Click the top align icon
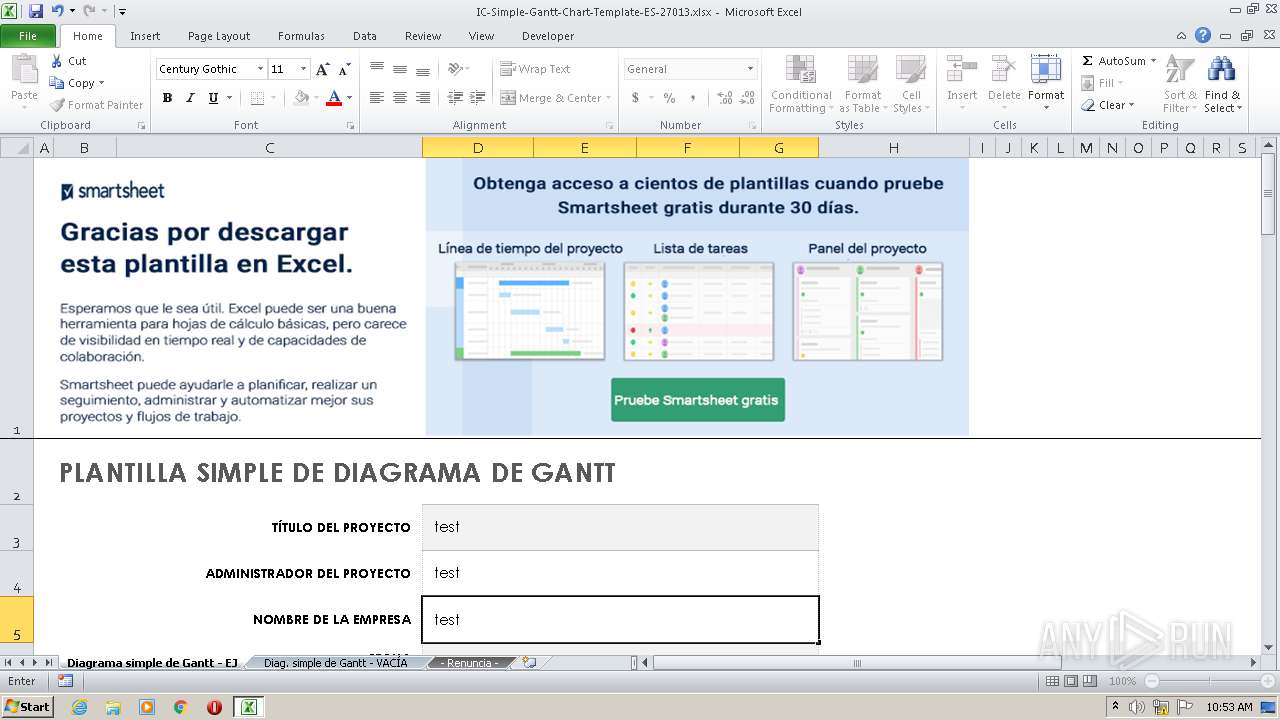 click(377, 69)
